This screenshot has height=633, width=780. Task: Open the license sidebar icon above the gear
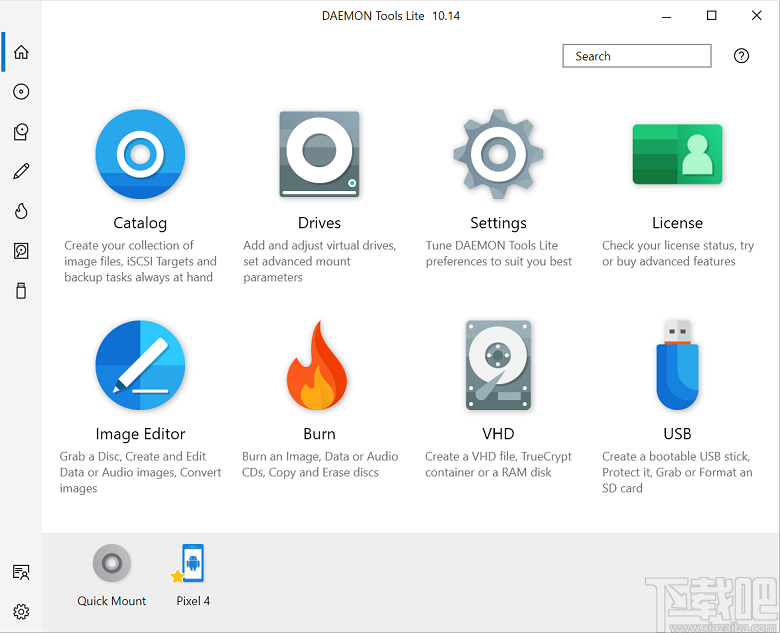(21, 572)
